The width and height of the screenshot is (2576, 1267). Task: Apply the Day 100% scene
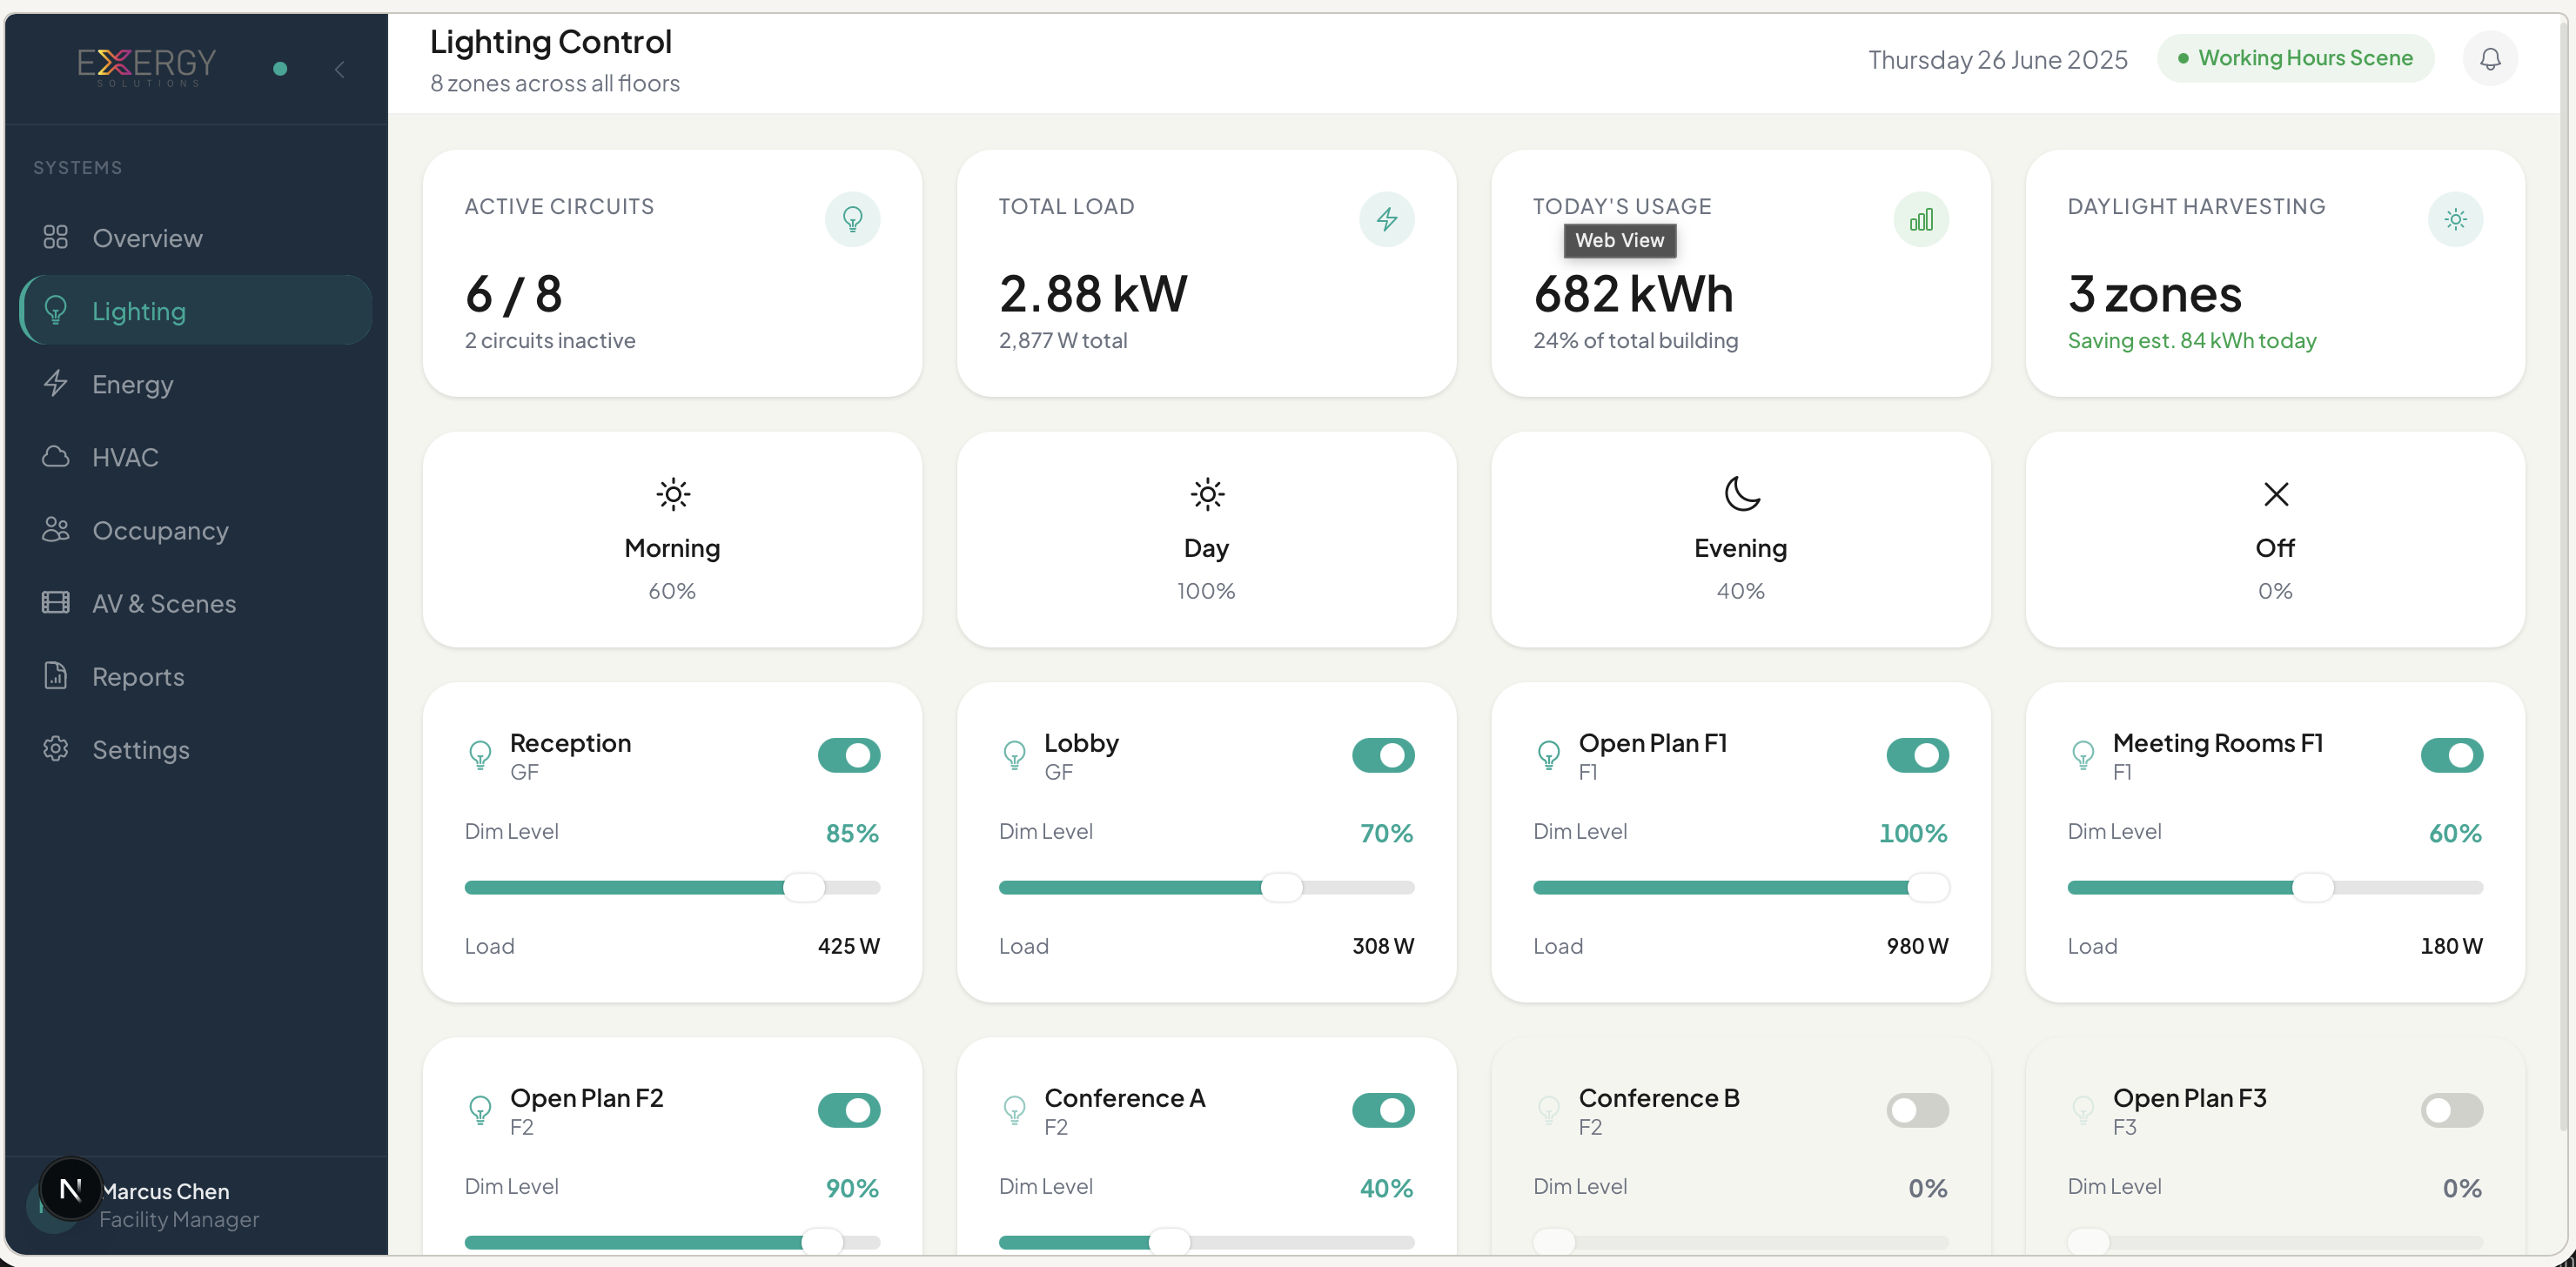point(1206,540)
